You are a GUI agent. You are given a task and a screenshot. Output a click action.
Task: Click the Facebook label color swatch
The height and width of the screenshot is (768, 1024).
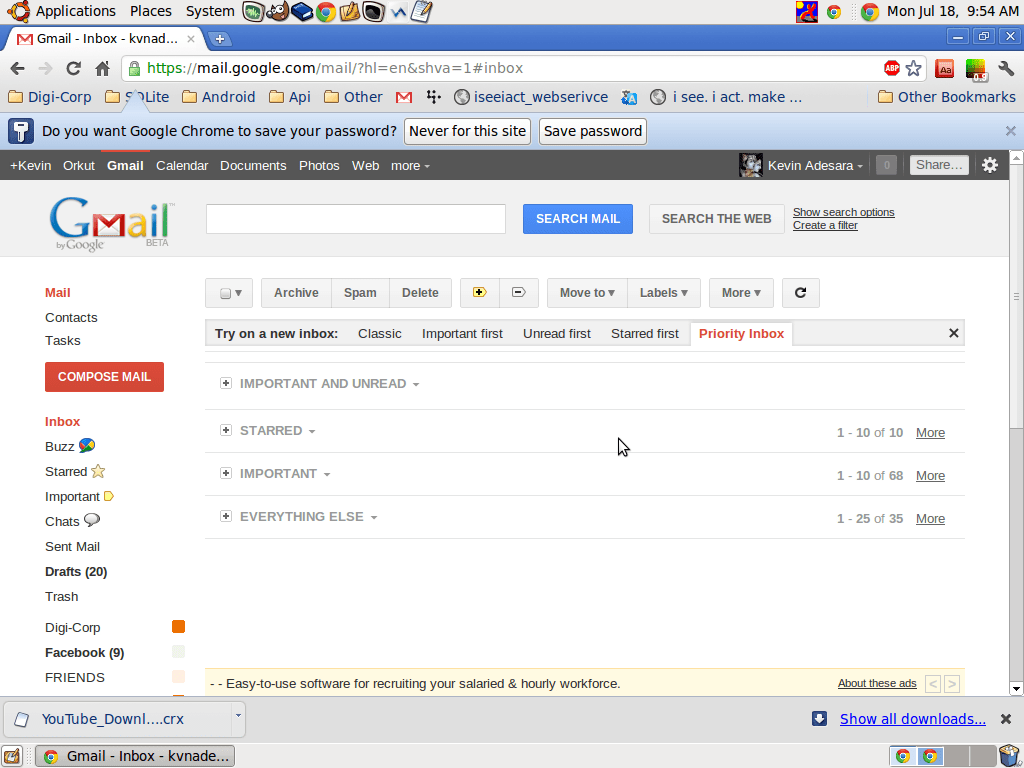(178, 652)
